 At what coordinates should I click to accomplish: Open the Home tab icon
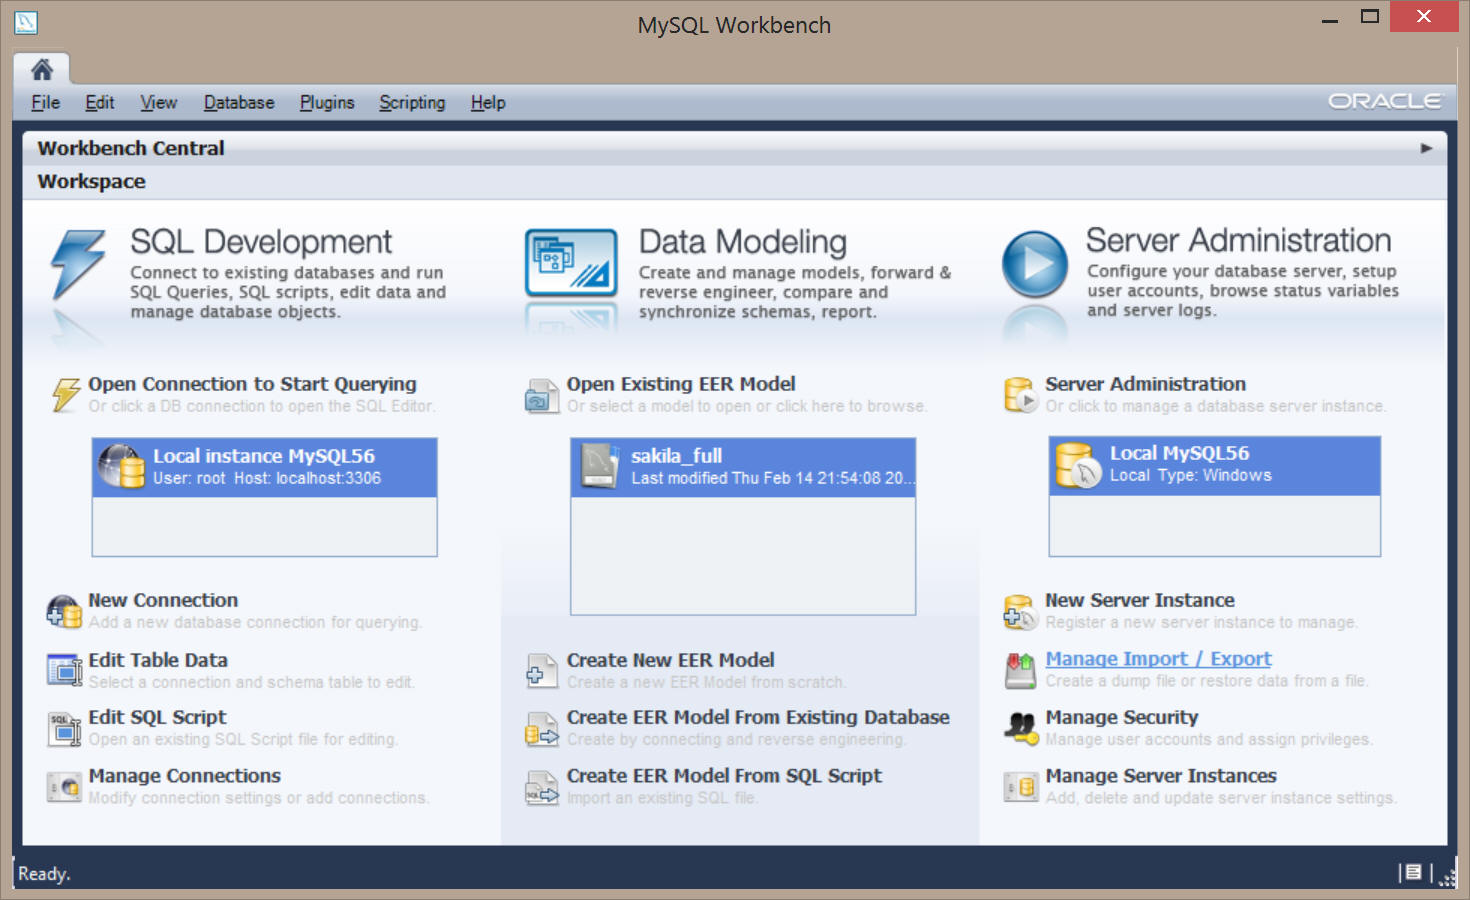point(42,69)
